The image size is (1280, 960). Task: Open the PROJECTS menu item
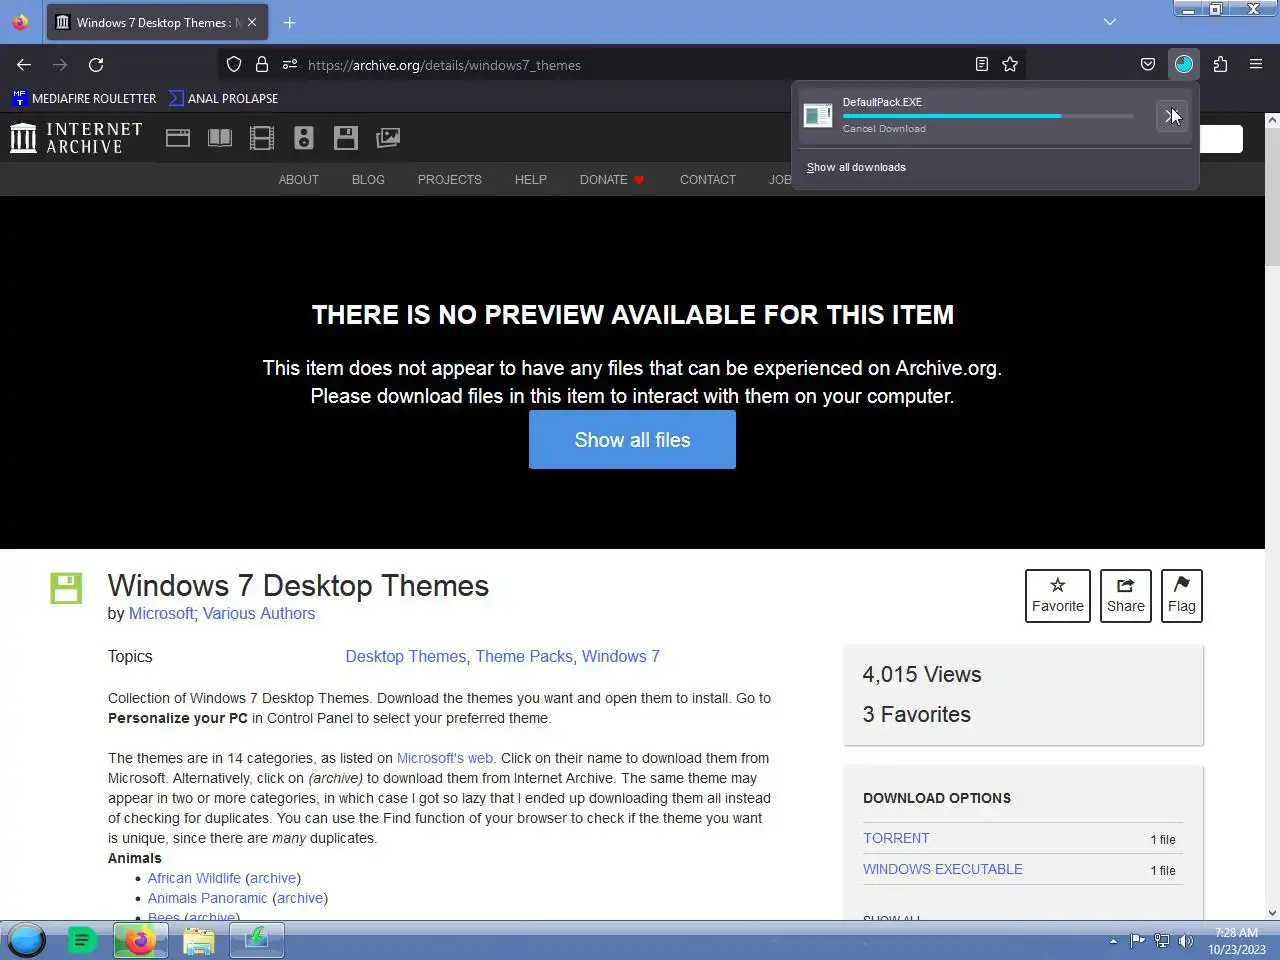coord(450,180)
